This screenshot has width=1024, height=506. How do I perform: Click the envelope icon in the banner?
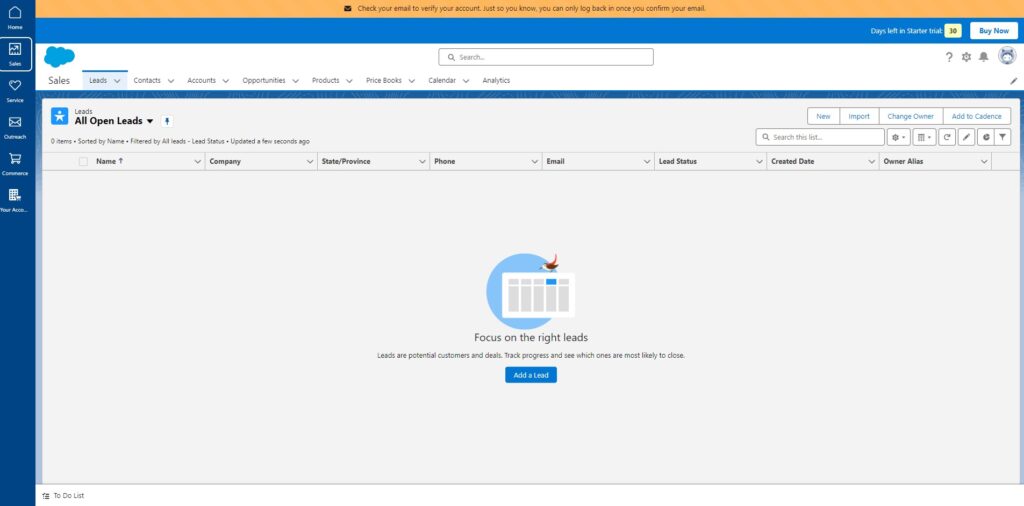pos(348,8)
